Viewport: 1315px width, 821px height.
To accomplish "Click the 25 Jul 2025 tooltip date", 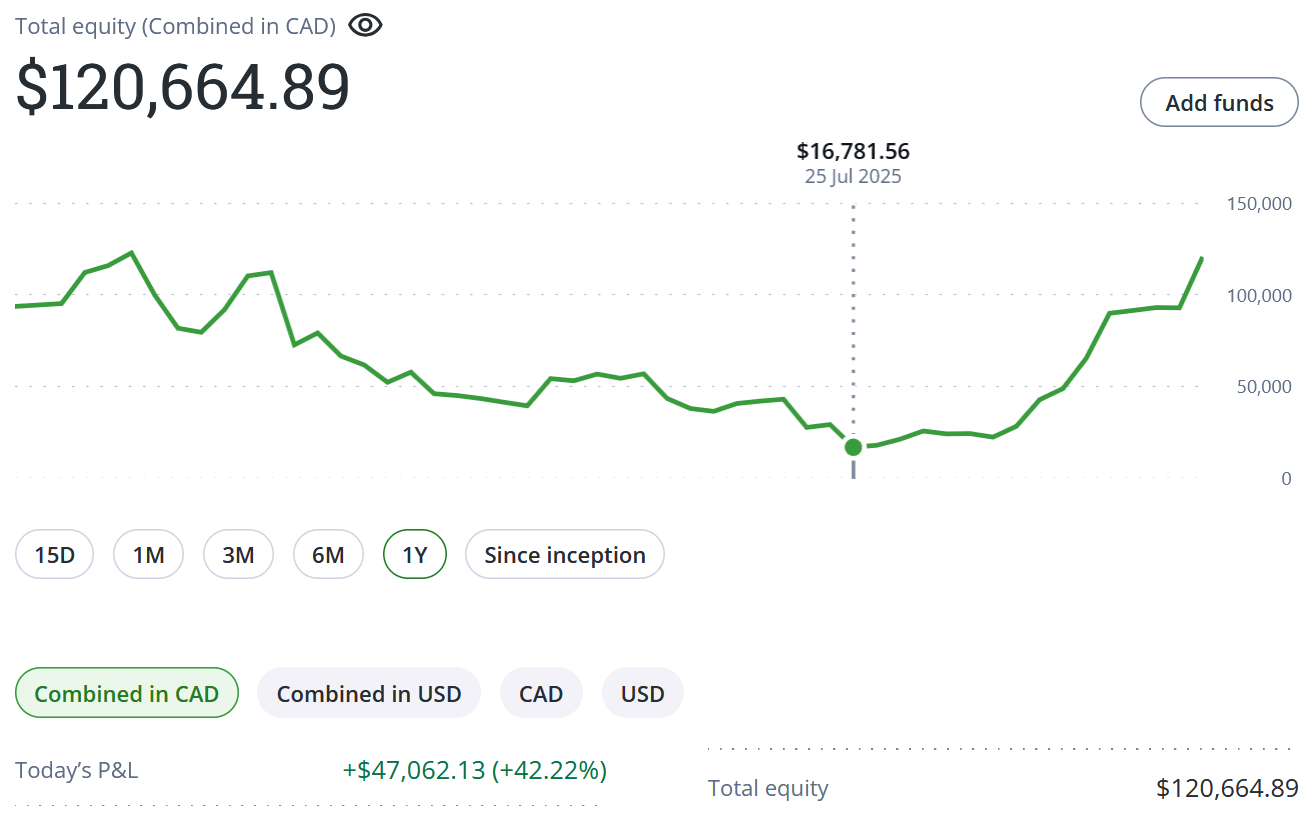I will (853, 177).
